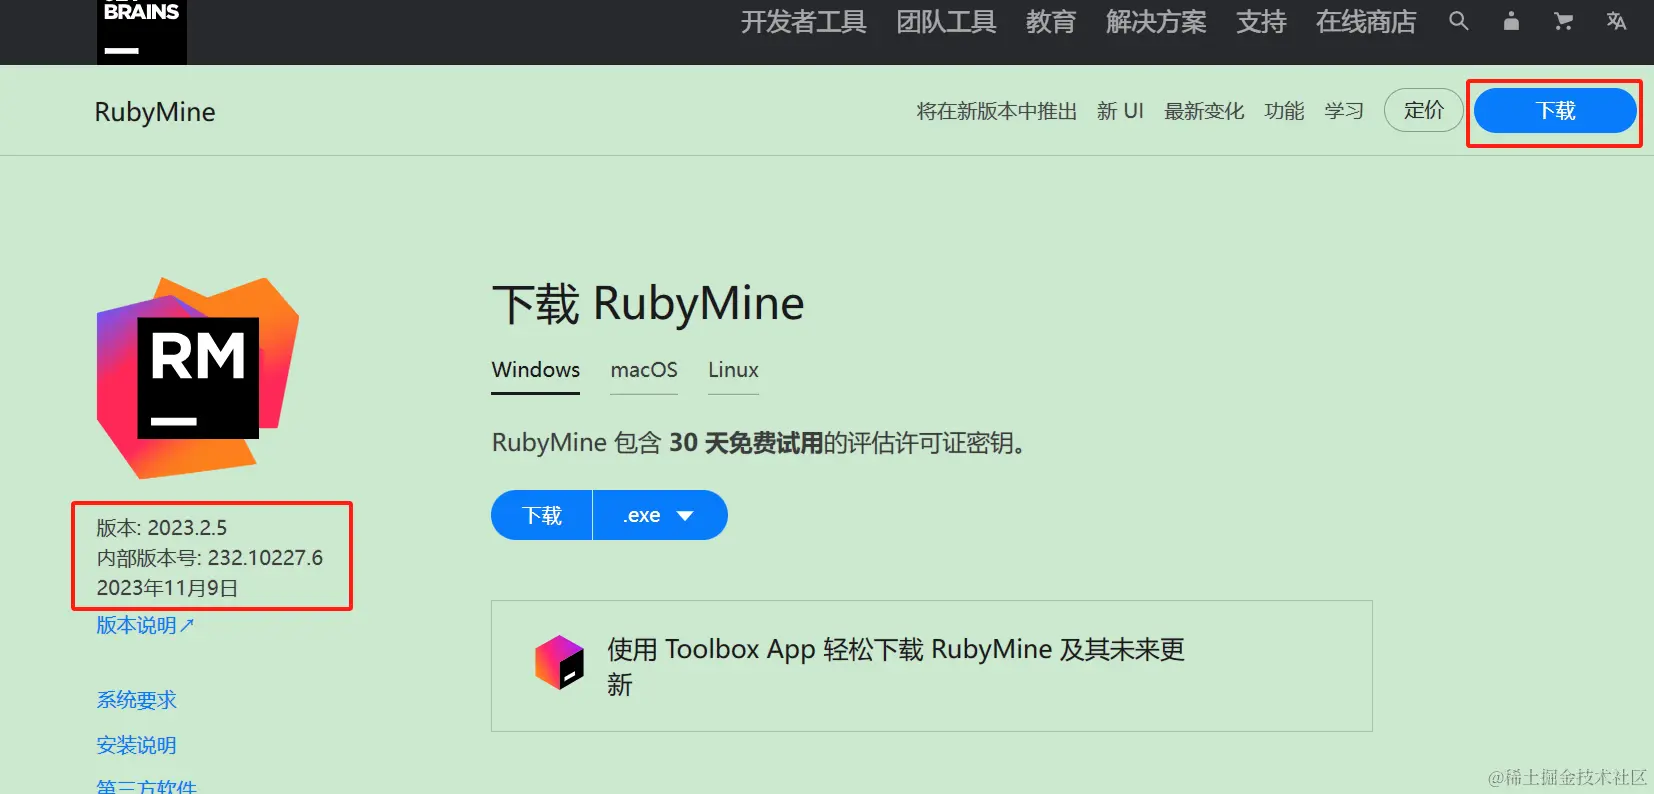Screen dimensions: 1654x794
Task: Select the Linux tab
Action: click(x=733, y=370)
